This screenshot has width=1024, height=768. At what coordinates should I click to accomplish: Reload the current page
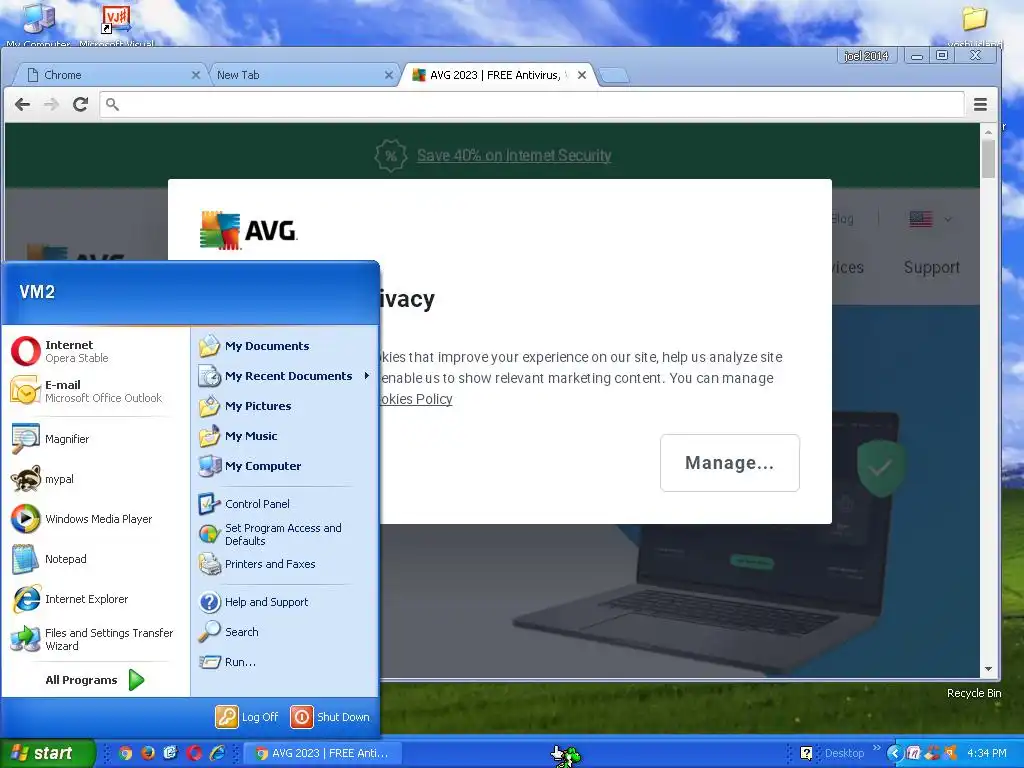(80, 104)
